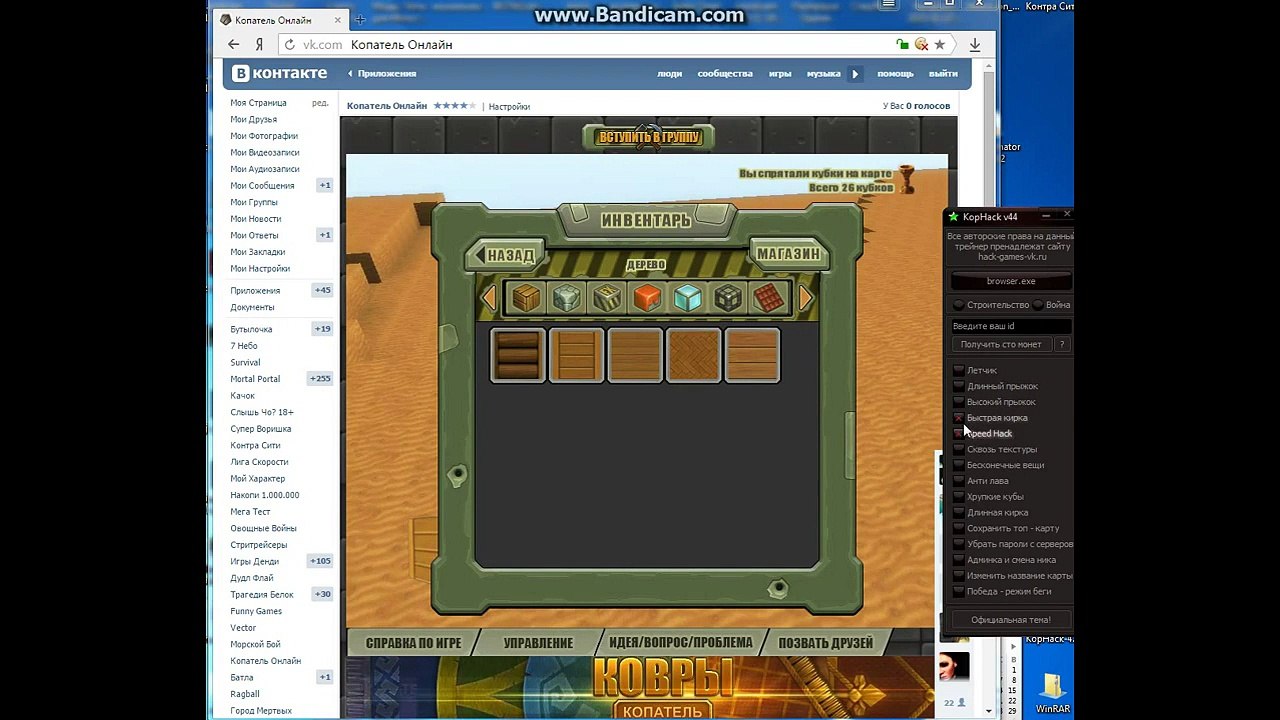Select the Война radio button in KopHack

1038,305
